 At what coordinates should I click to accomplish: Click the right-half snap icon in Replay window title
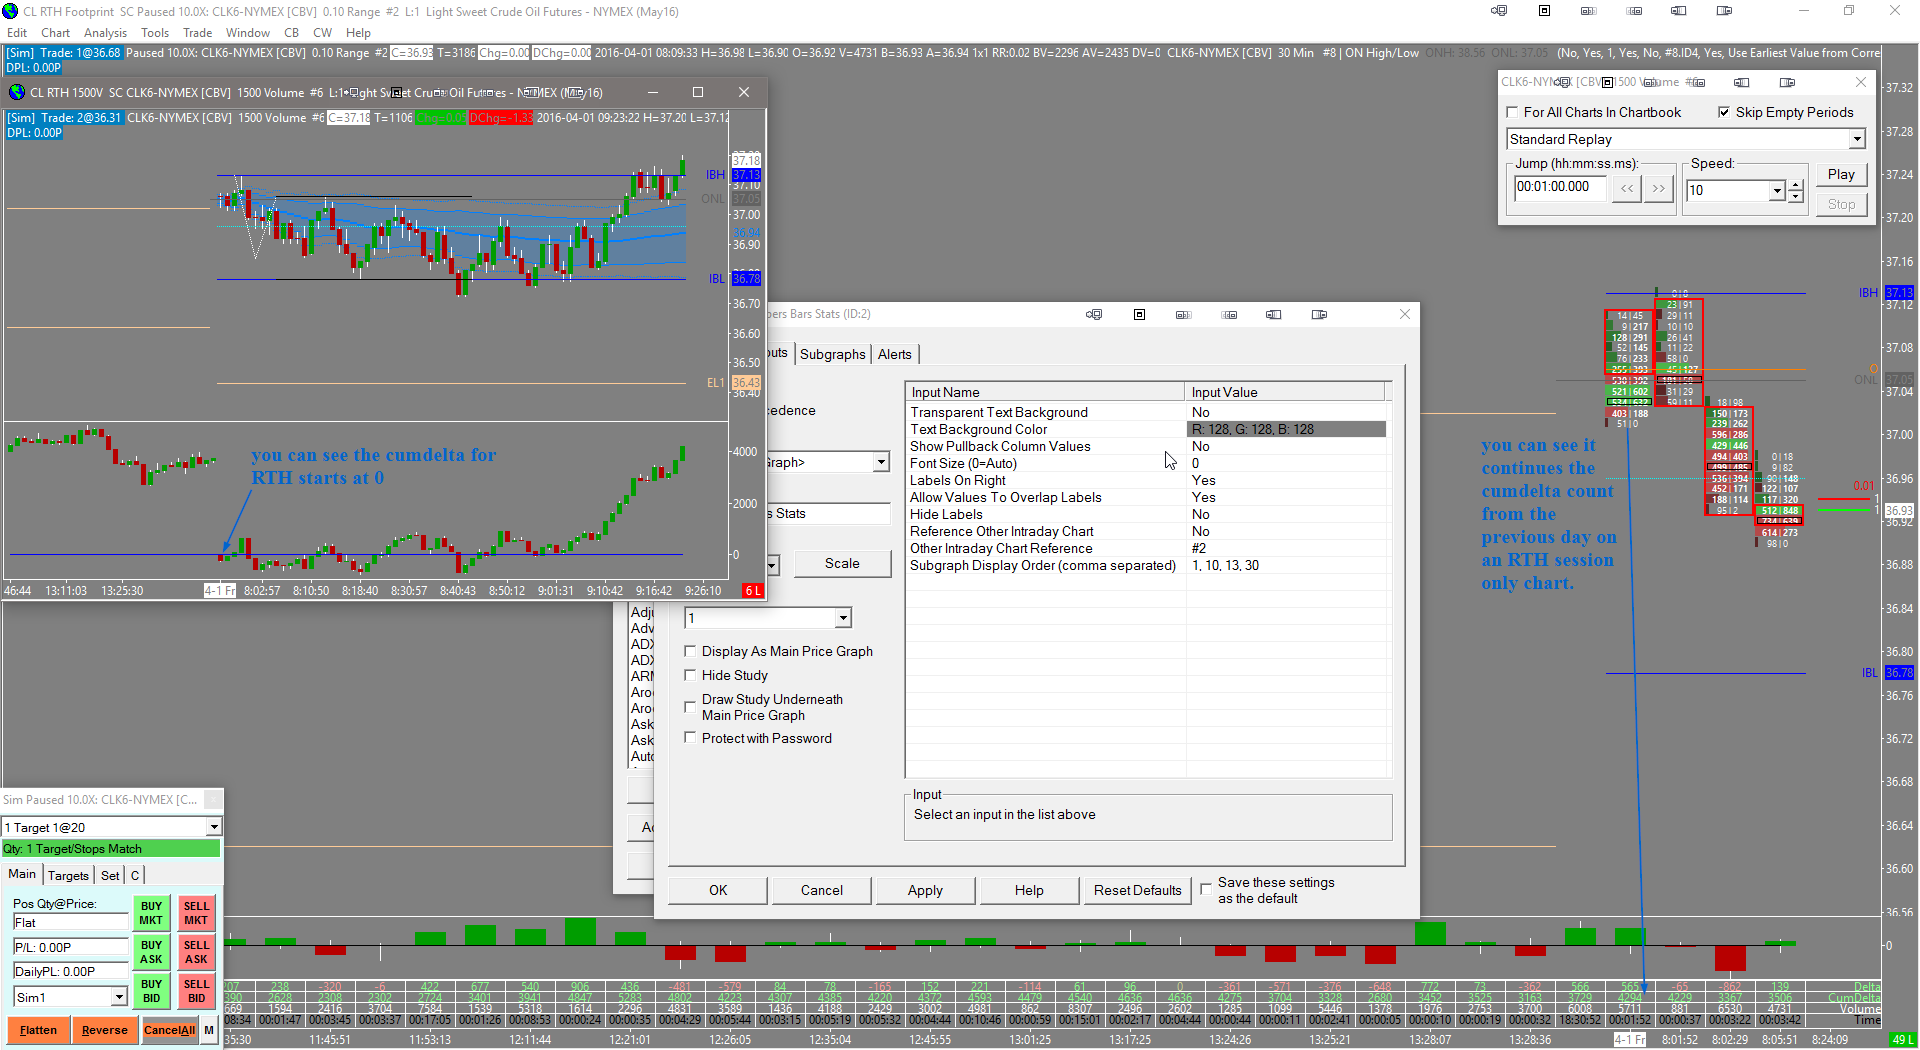point(1787,82)
